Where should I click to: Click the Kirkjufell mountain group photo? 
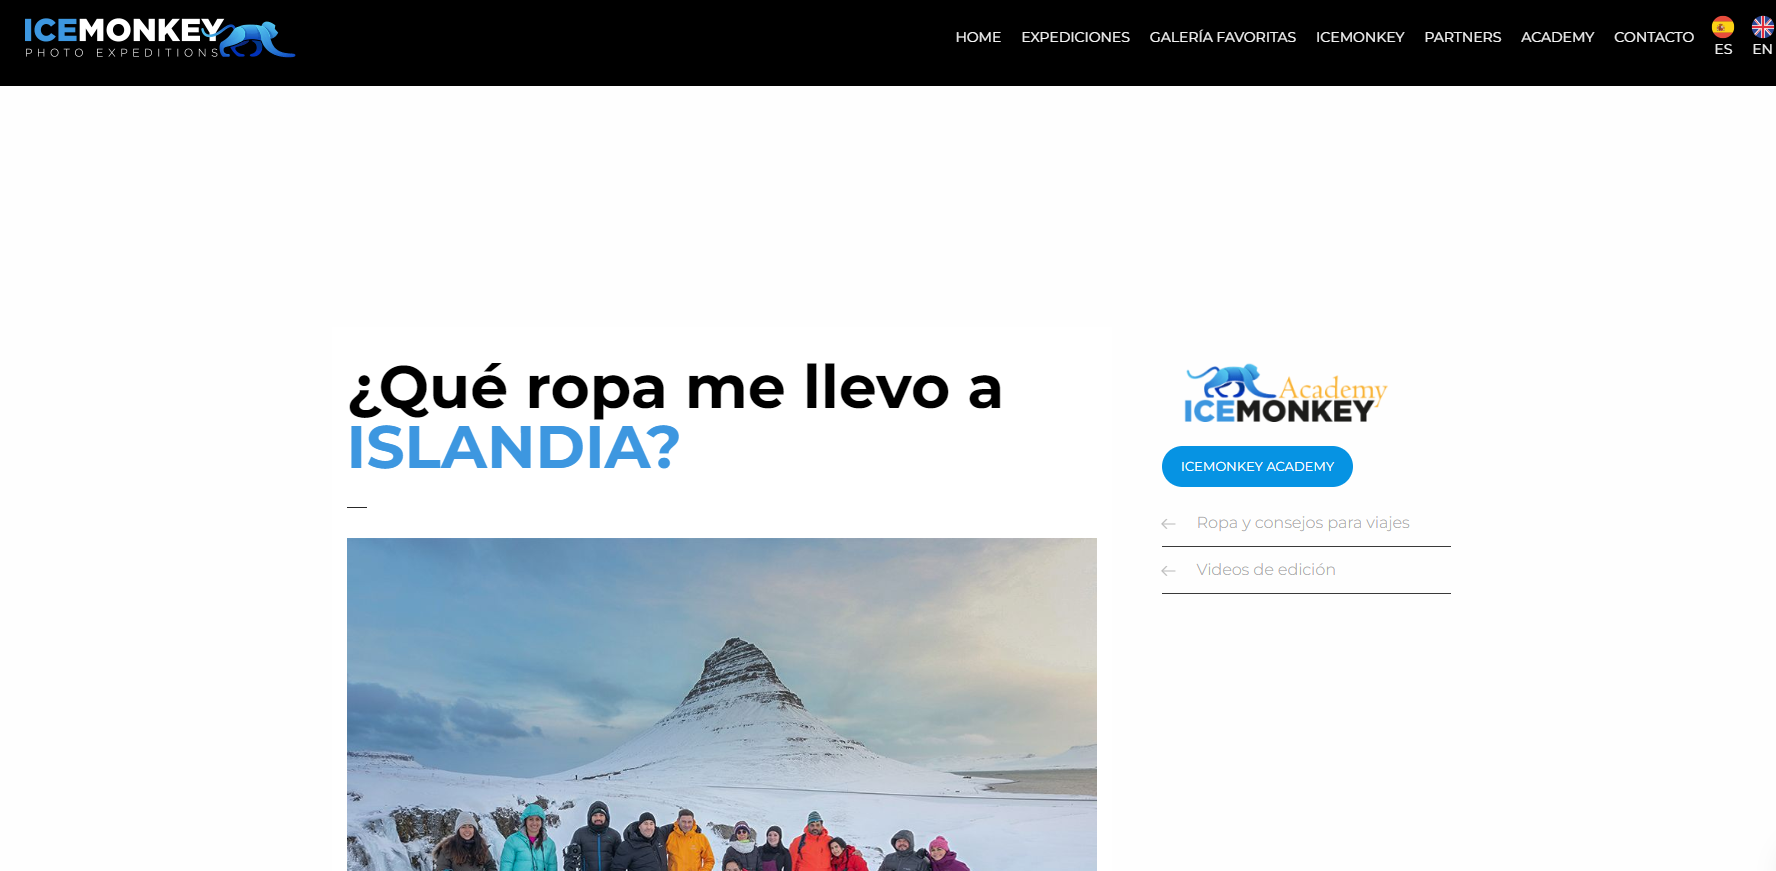tap(722, 704)
